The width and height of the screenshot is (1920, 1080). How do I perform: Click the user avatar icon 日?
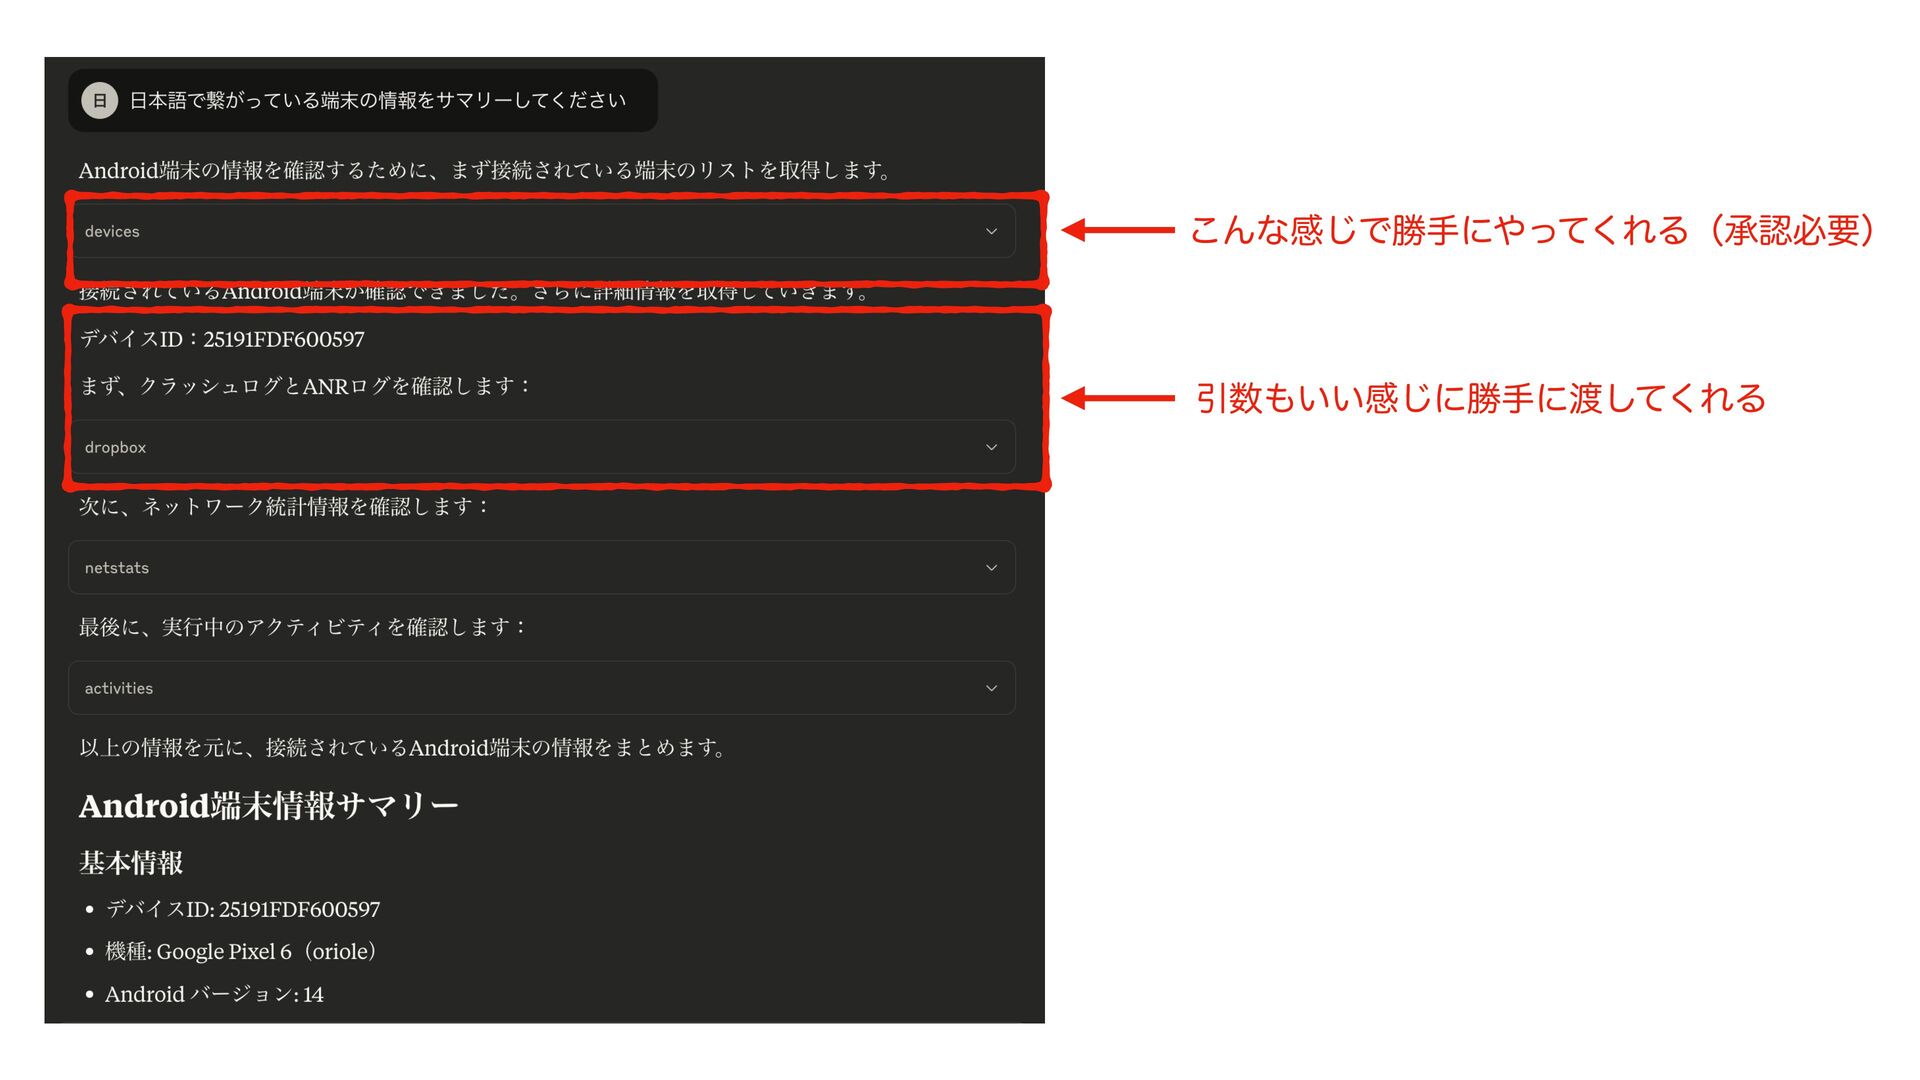tap(100, 100)
